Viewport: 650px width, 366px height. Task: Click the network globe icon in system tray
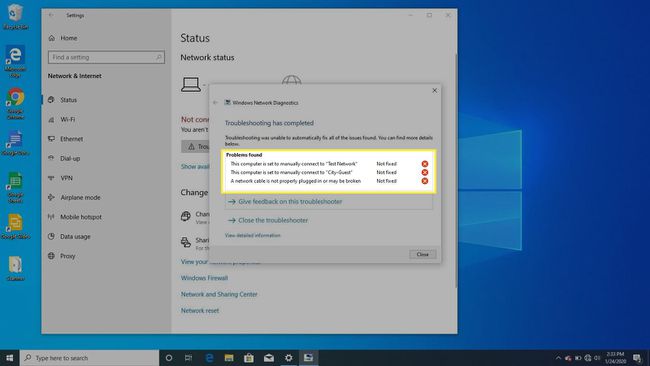click(587, 358)
